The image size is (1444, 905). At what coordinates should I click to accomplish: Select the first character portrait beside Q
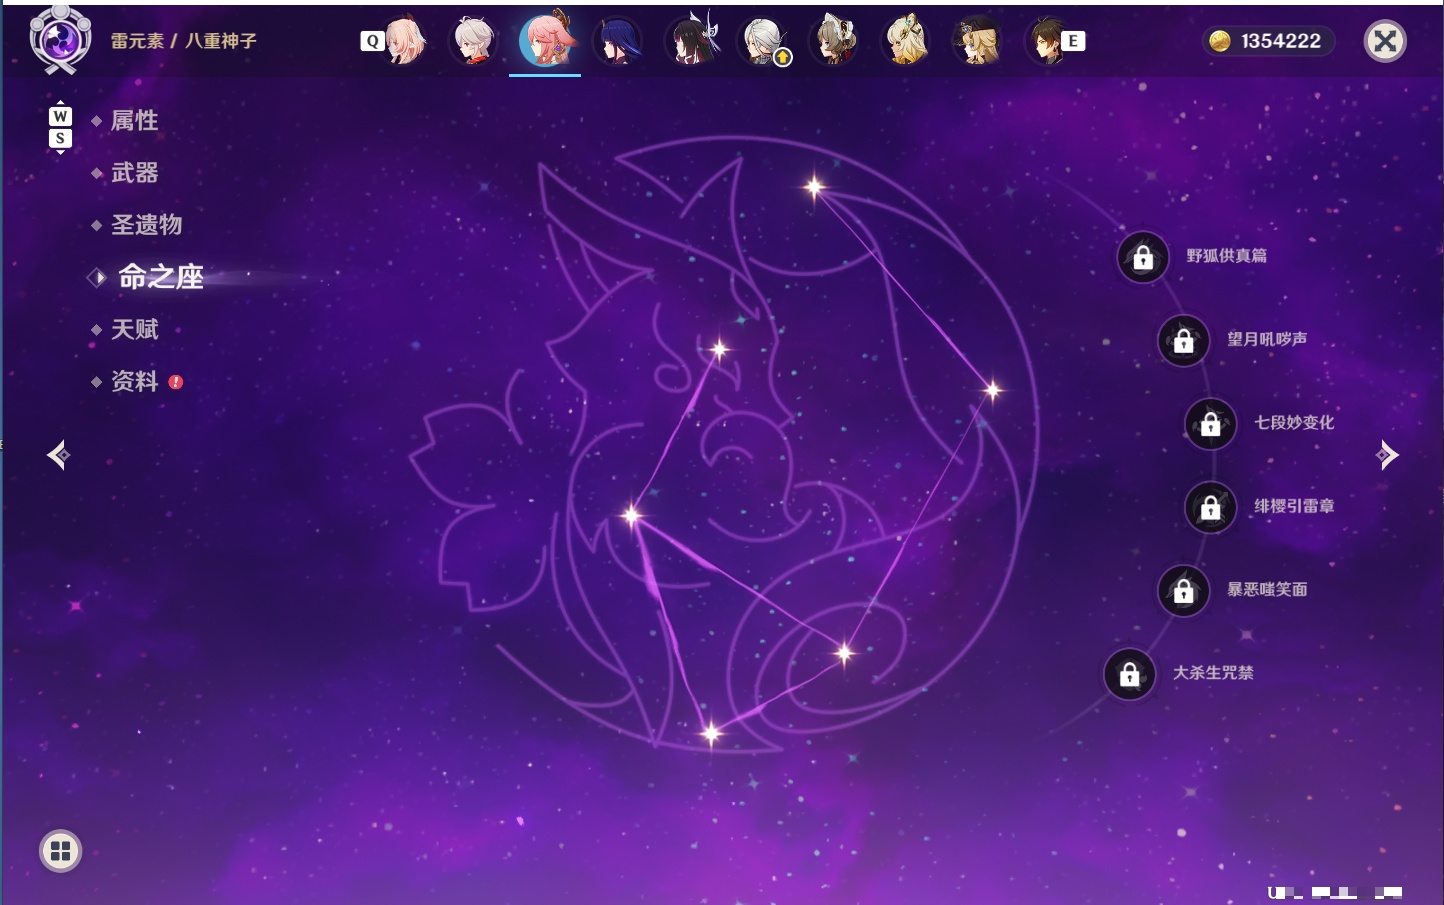point(405,41)
